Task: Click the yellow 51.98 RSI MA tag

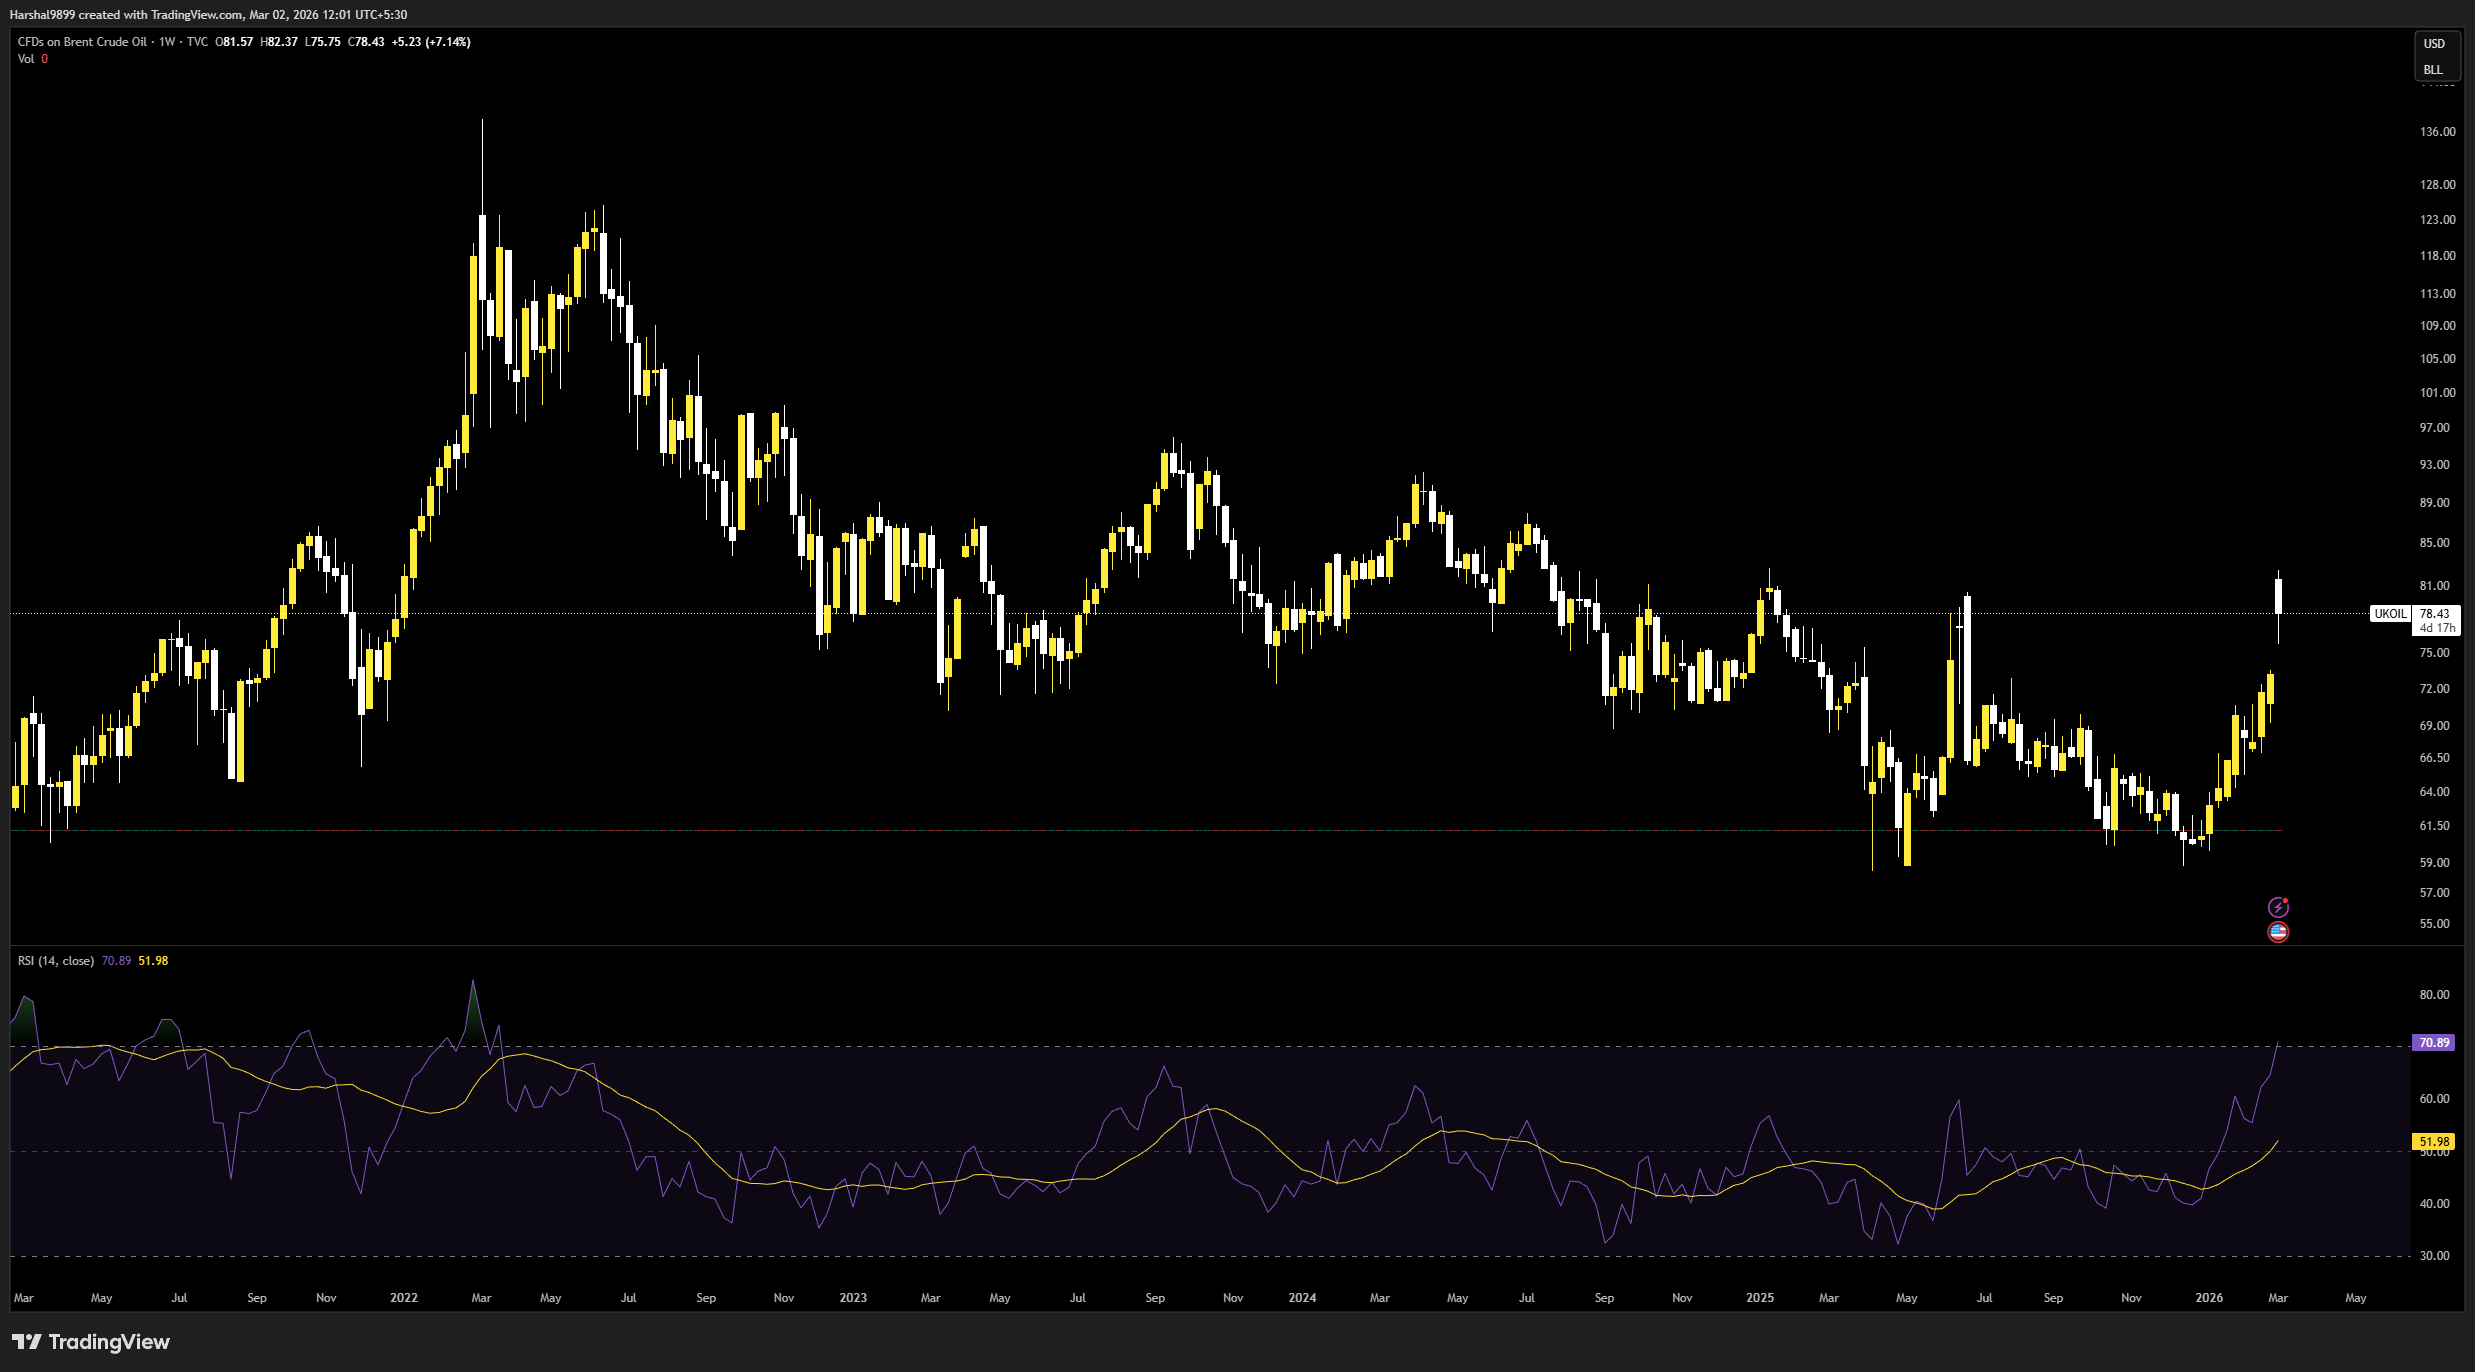Action: point(2434,1142)
